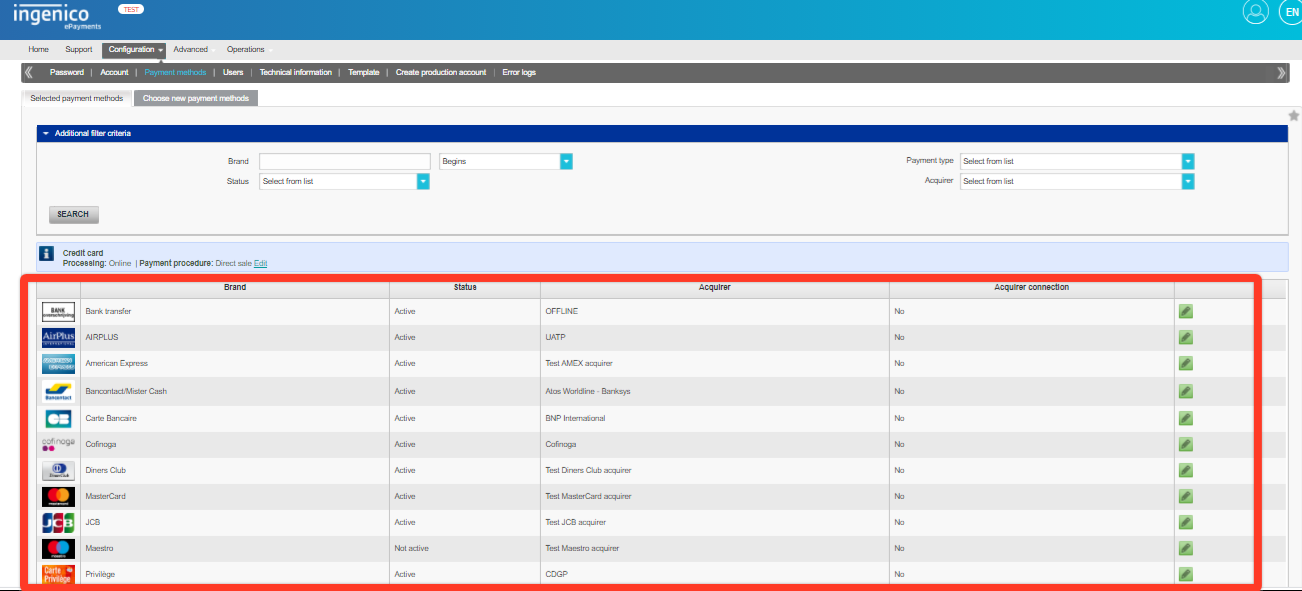
Task: Switch to Selected payment methods tab
Action: pyautogui.click(x=76, y=99)
